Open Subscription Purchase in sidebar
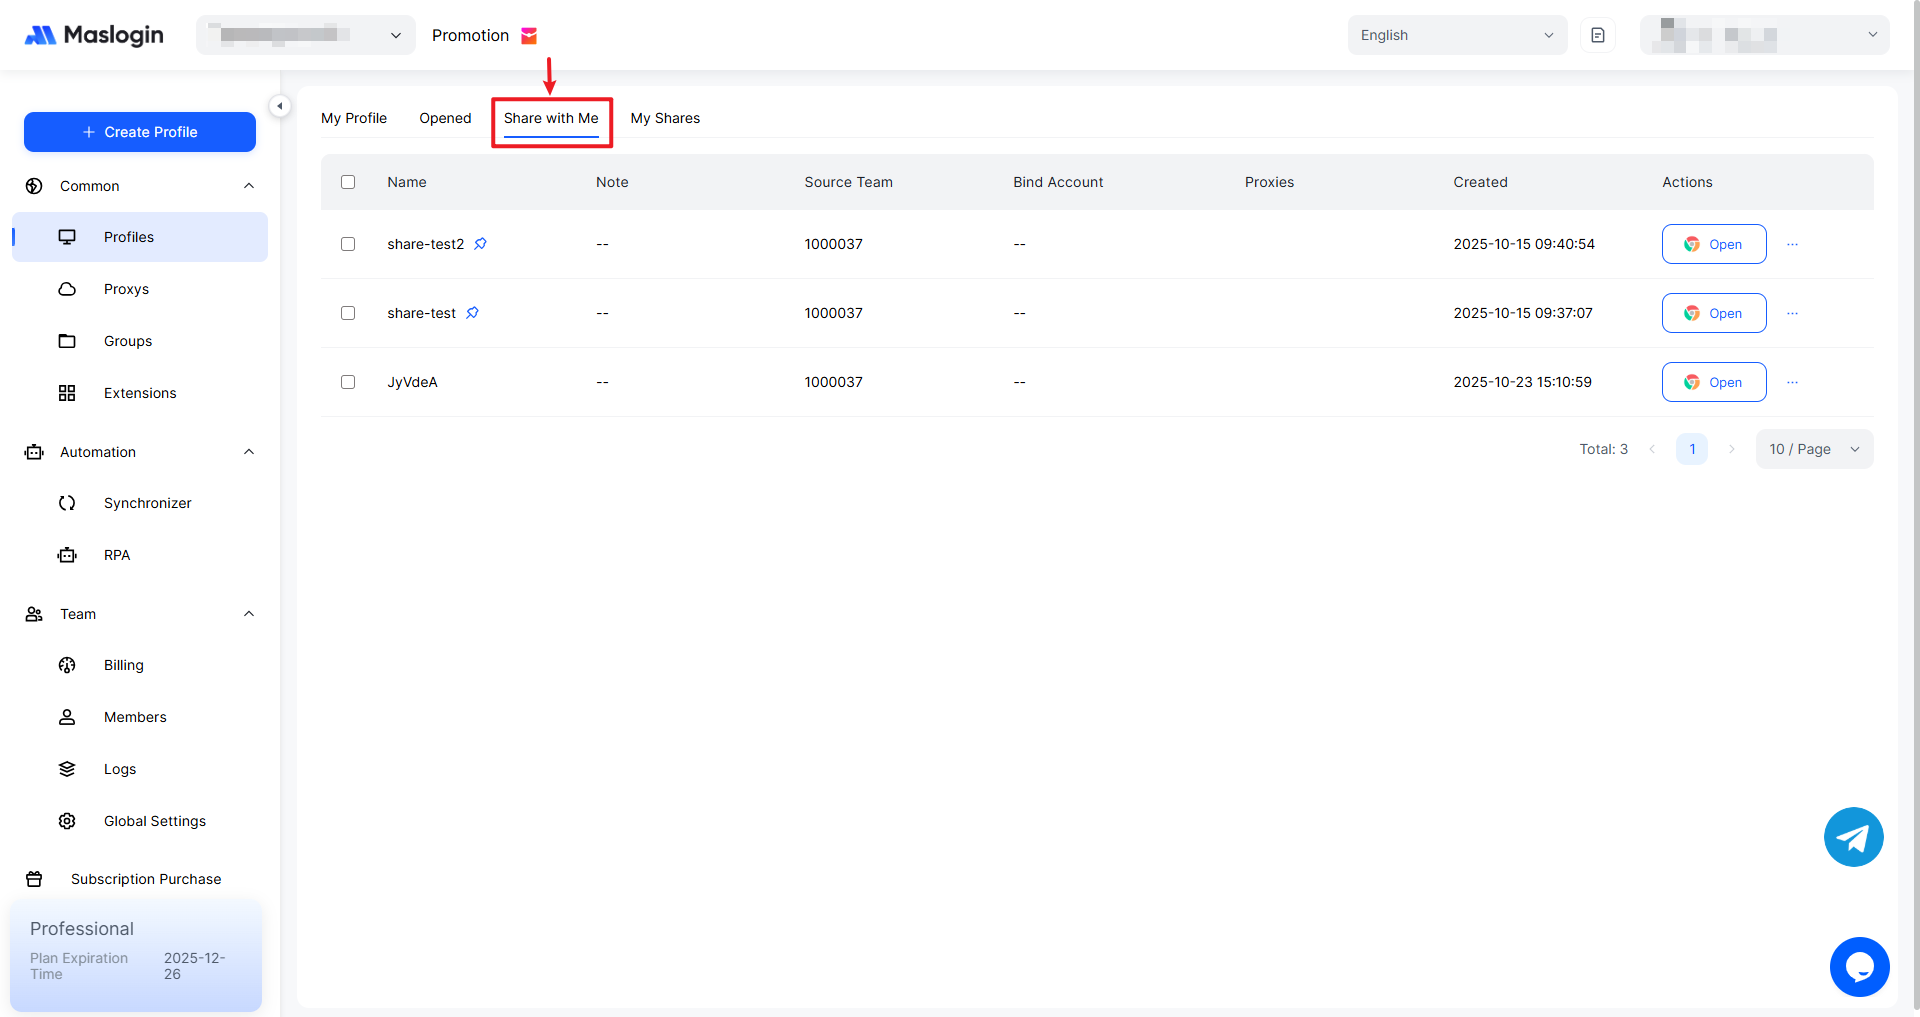The width and height of the screenshot is (1920, 1017). pos(146,879)
